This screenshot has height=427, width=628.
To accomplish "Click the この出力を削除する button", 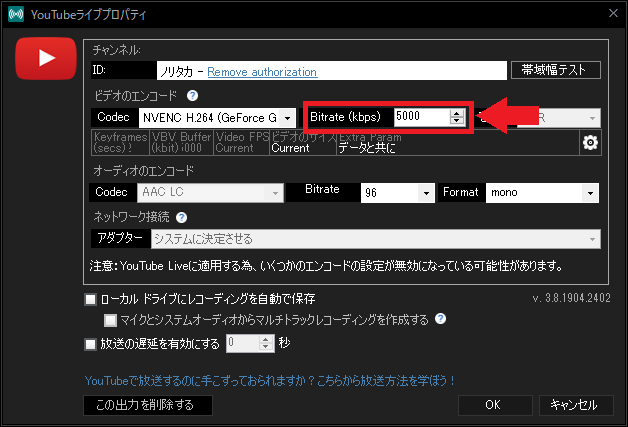I will point(148,405).
